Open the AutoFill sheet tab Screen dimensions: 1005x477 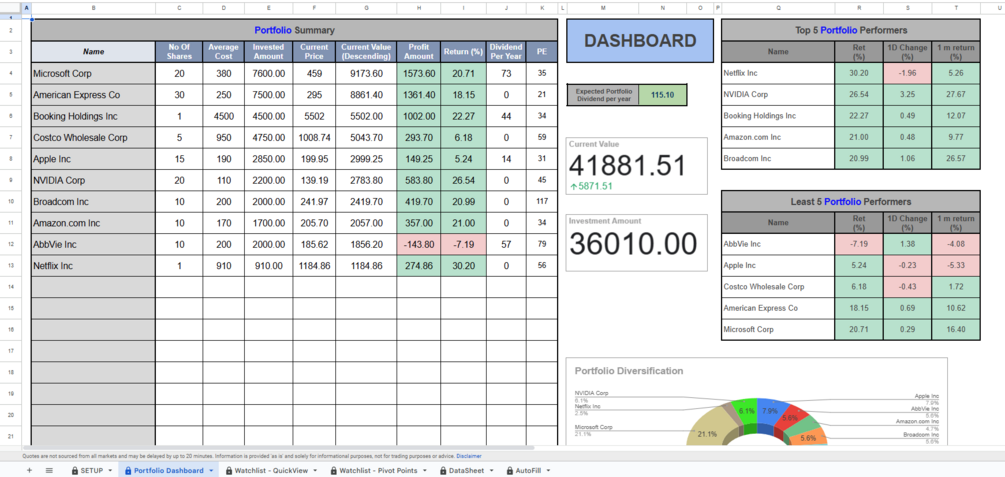529,471
